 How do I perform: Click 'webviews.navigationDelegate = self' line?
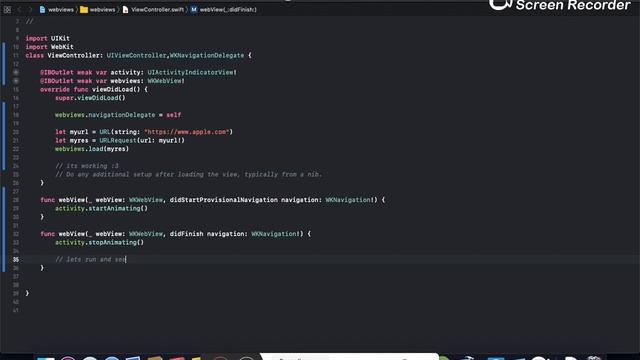[x=118, y=115]
